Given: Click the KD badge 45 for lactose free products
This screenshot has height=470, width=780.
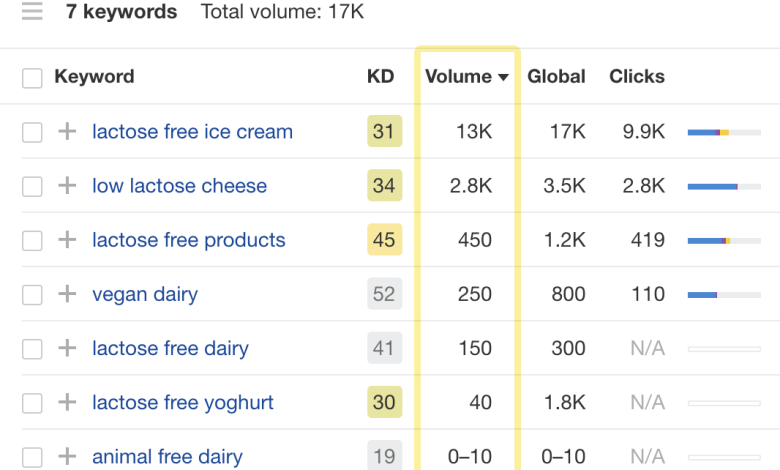Looking at the screenshot, I should click(384, 240).
